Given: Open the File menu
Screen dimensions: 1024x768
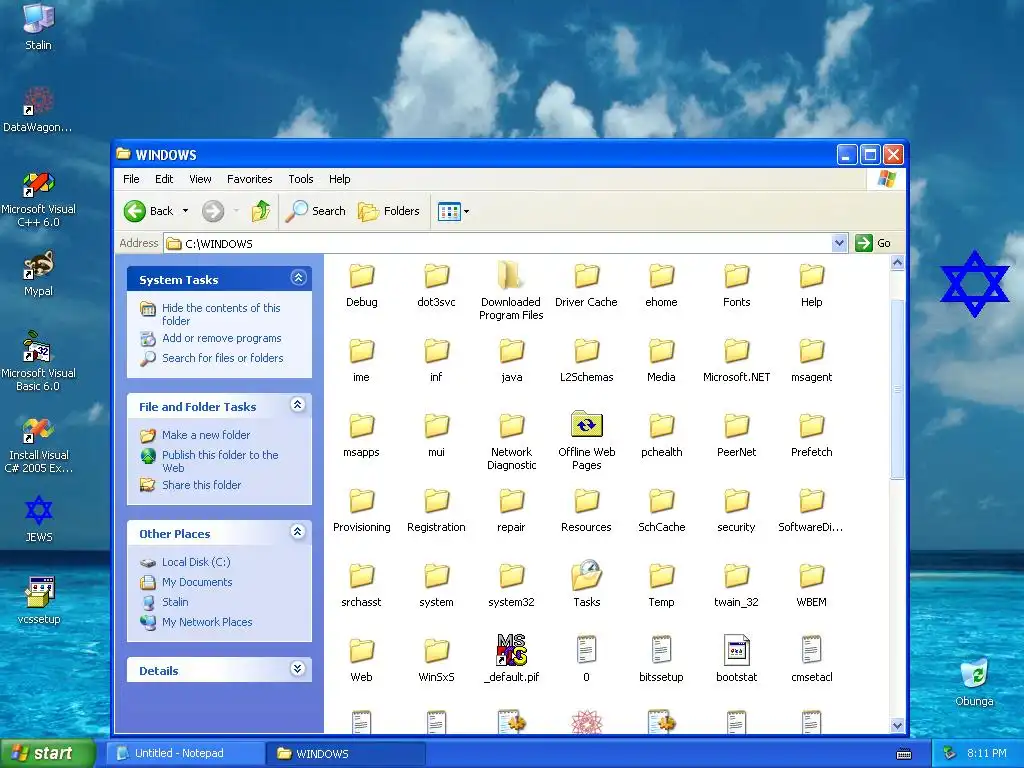Looking at the screenshot, I should 131,179.
